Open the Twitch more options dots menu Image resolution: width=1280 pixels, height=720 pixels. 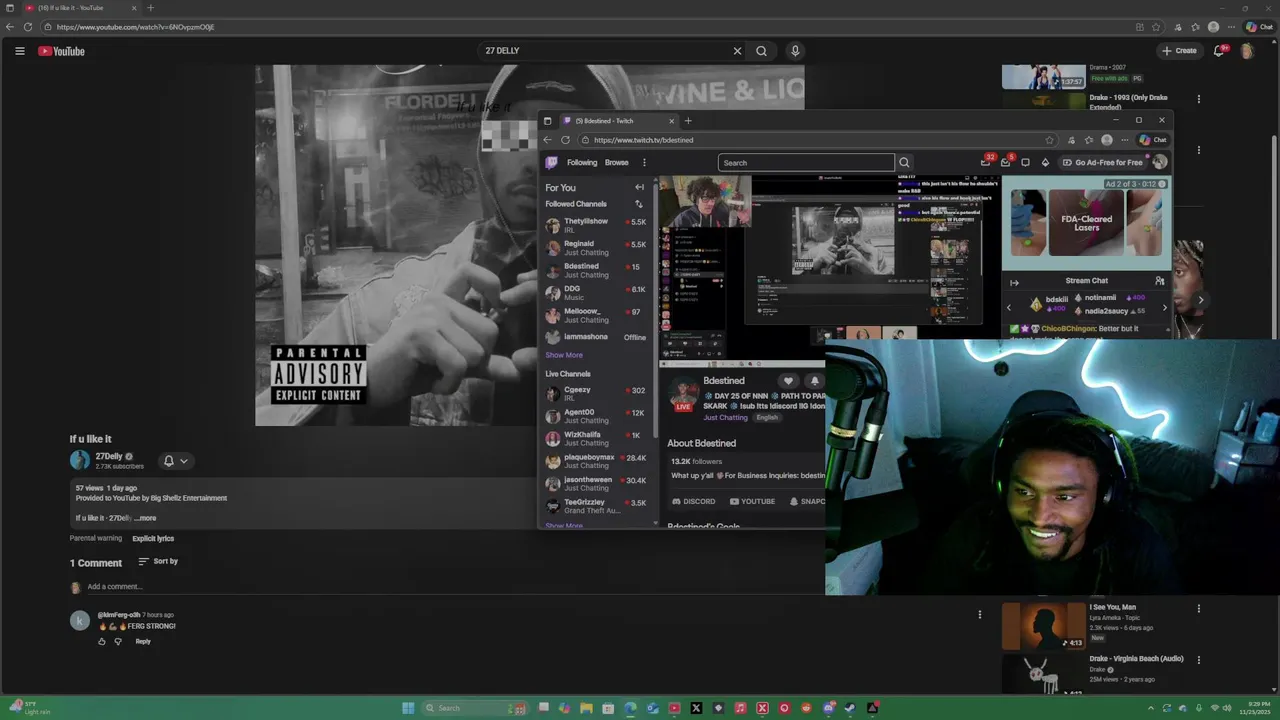[644, 162]
